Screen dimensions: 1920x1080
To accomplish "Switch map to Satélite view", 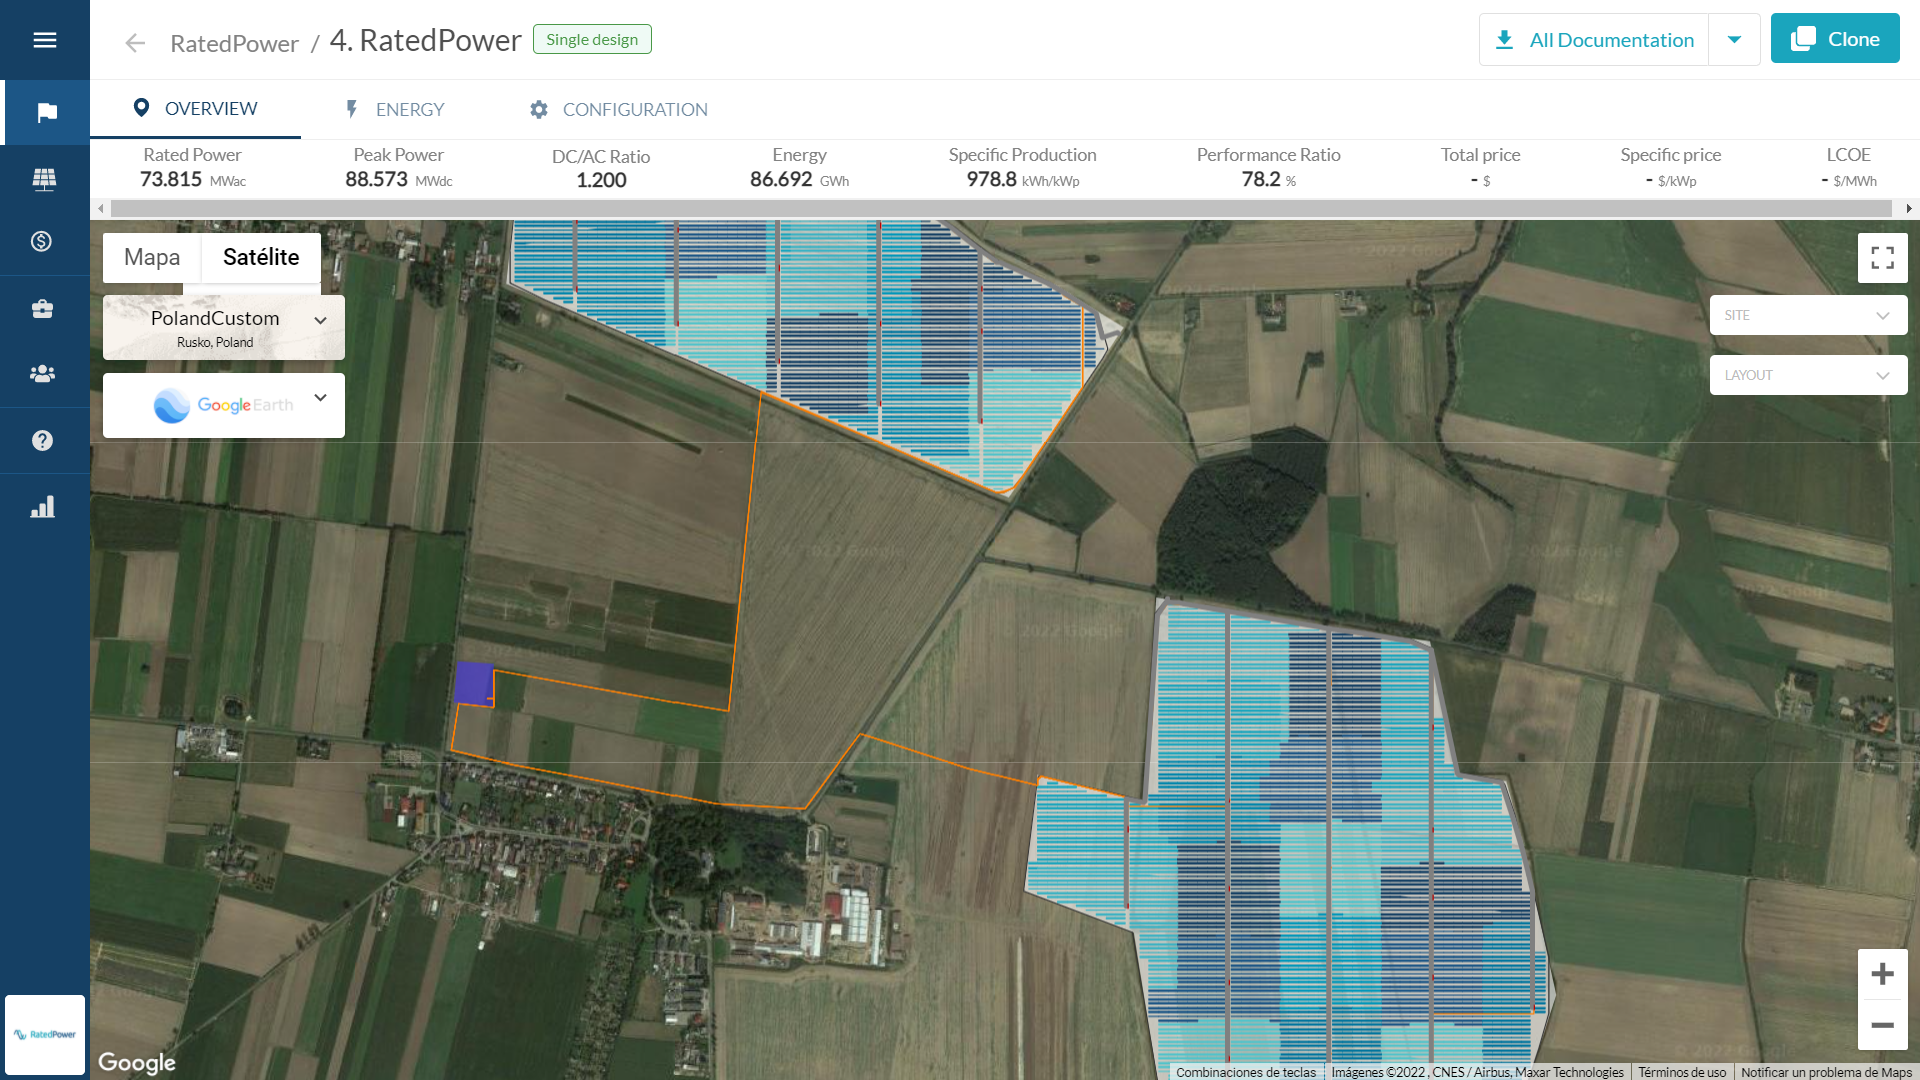I will (x=261, y=258).
